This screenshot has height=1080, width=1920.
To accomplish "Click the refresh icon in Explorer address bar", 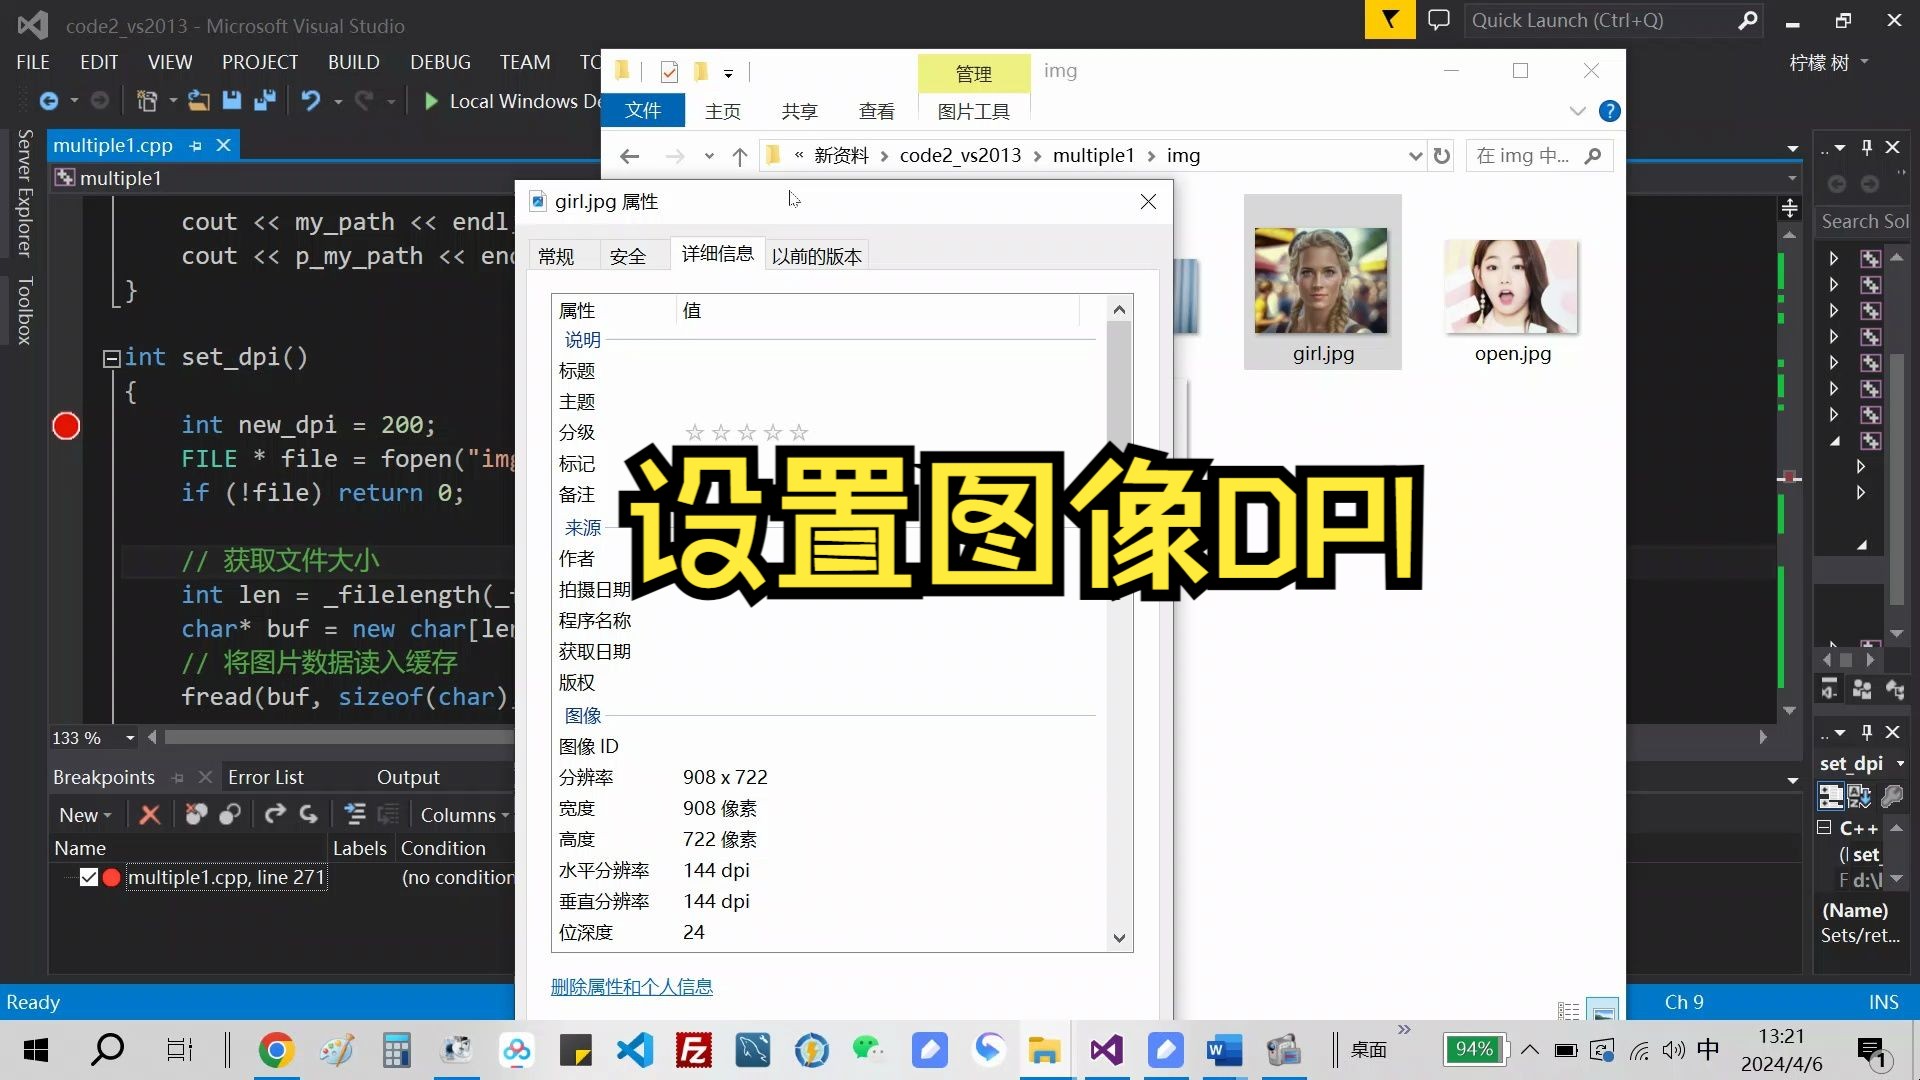I will 1441,155.
